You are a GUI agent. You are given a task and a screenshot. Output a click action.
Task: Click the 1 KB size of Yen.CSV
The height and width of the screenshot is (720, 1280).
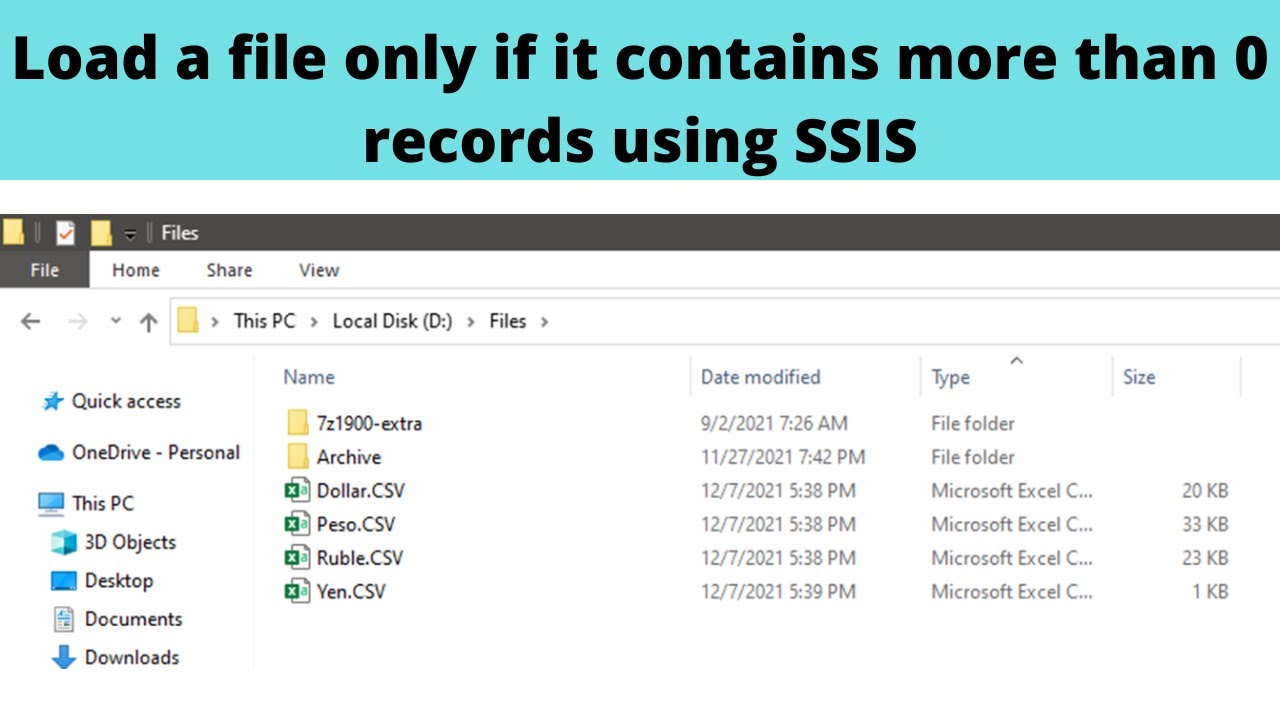1210,591
